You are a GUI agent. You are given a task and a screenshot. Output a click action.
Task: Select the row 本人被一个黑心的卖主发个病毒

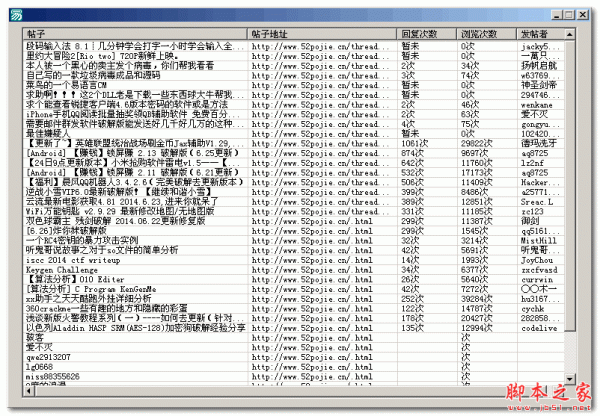(x=293, y=66)
